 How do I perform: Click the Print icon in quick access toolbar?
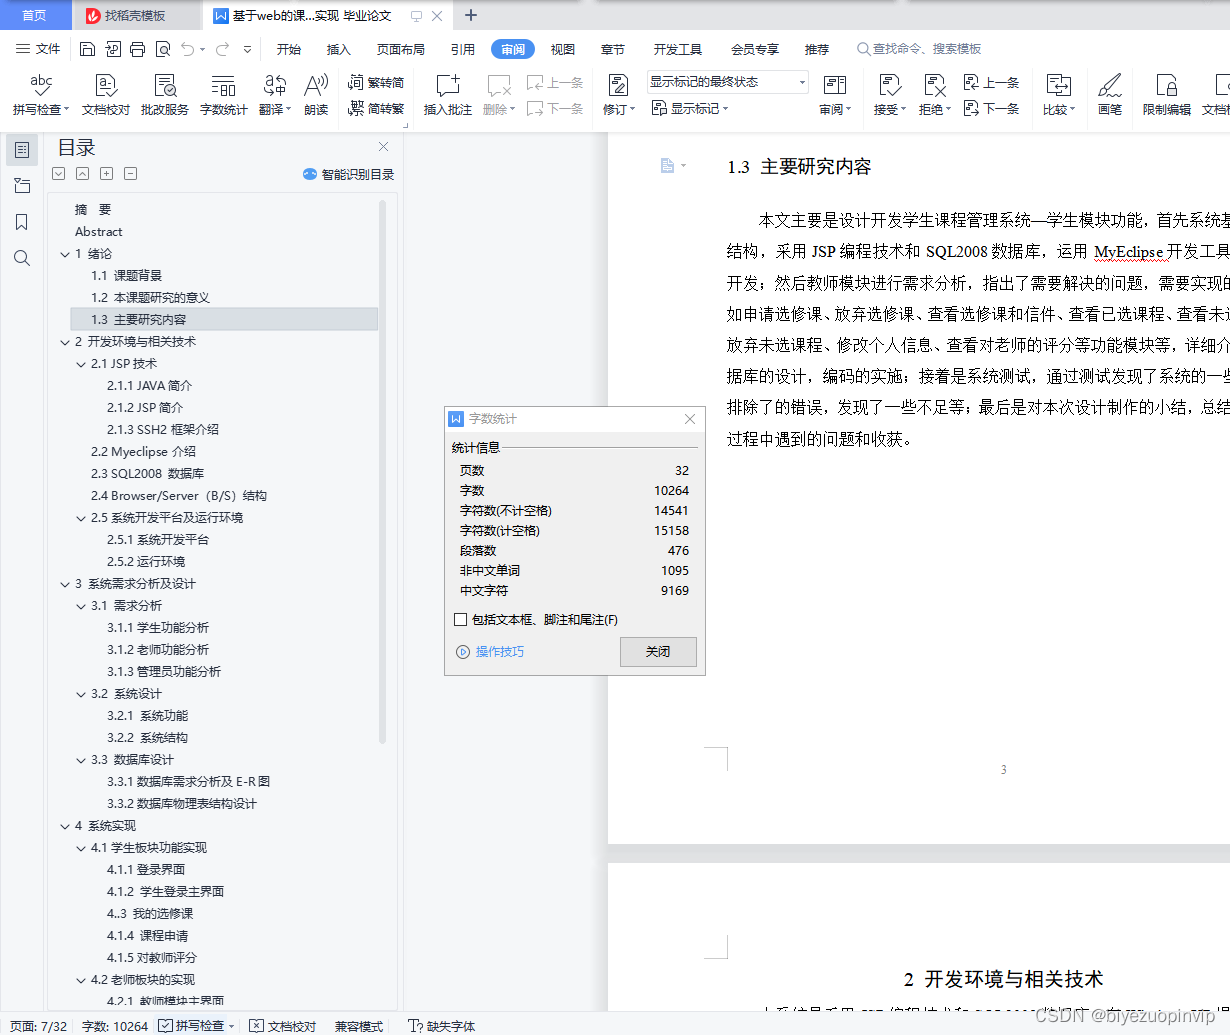click(x=137, y=48)
